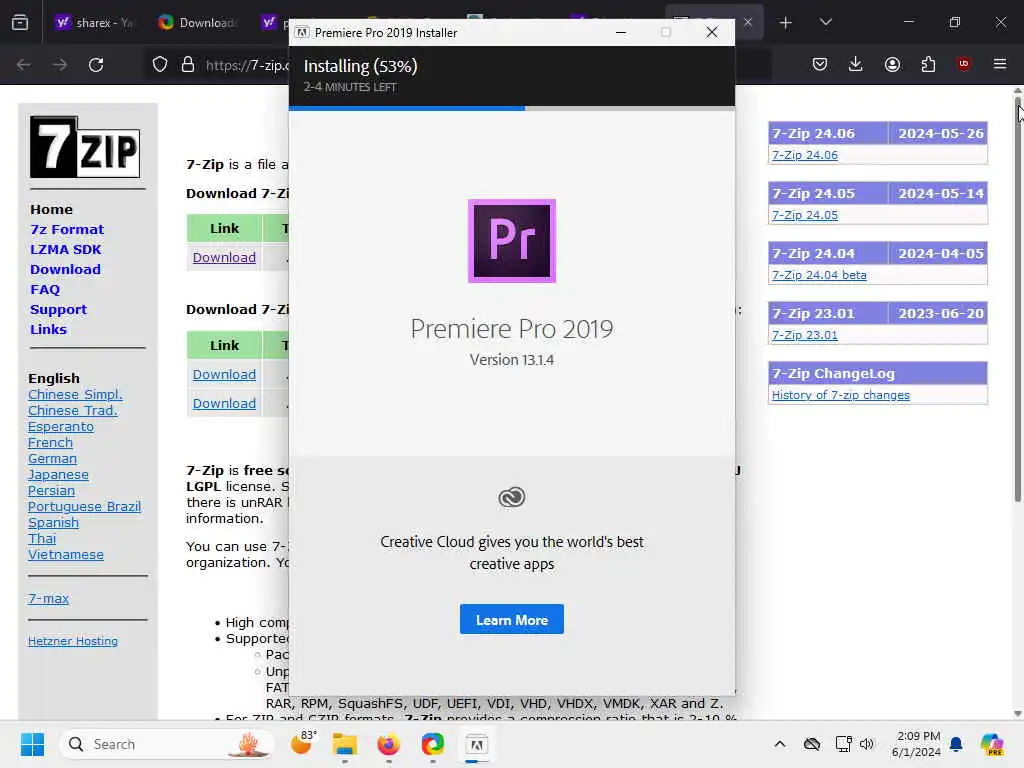Open 7-Zip 24.04 beta link
Viewport: 1024px width, 768px height.
coord(819,275)
